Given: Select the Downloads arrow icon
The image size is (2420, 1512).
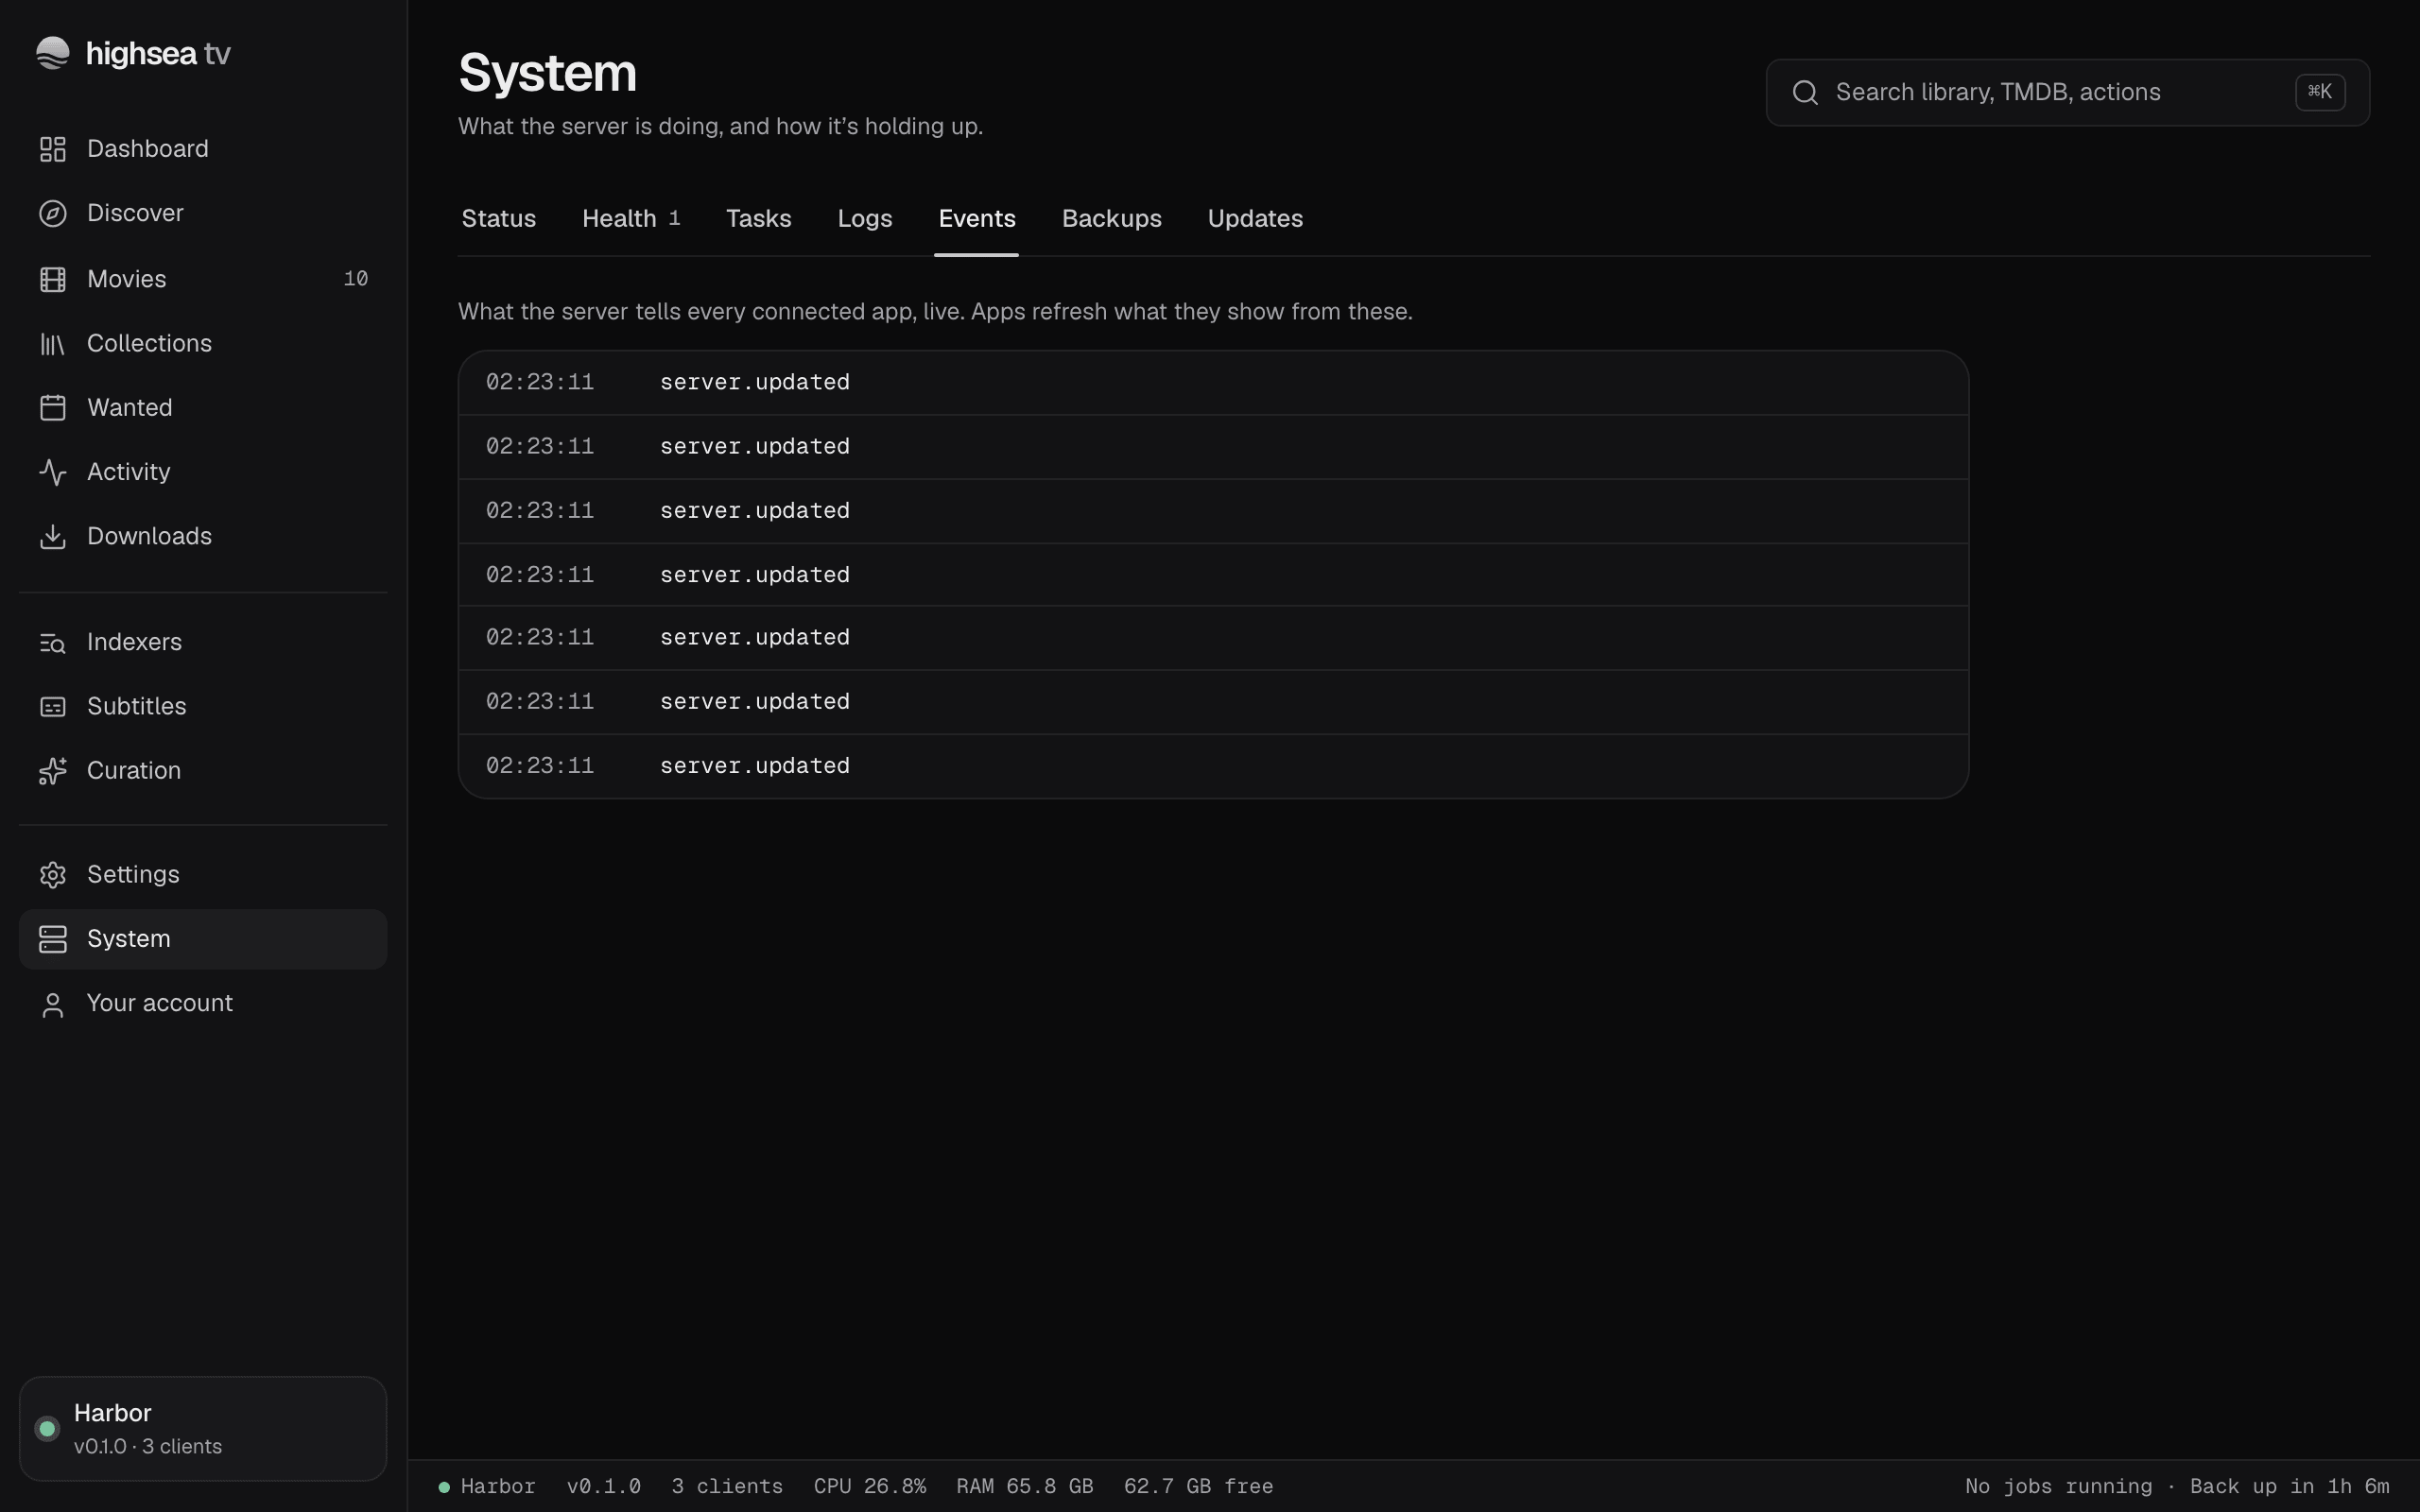Looking at the screenshot, I should click(x=52, y=536).
